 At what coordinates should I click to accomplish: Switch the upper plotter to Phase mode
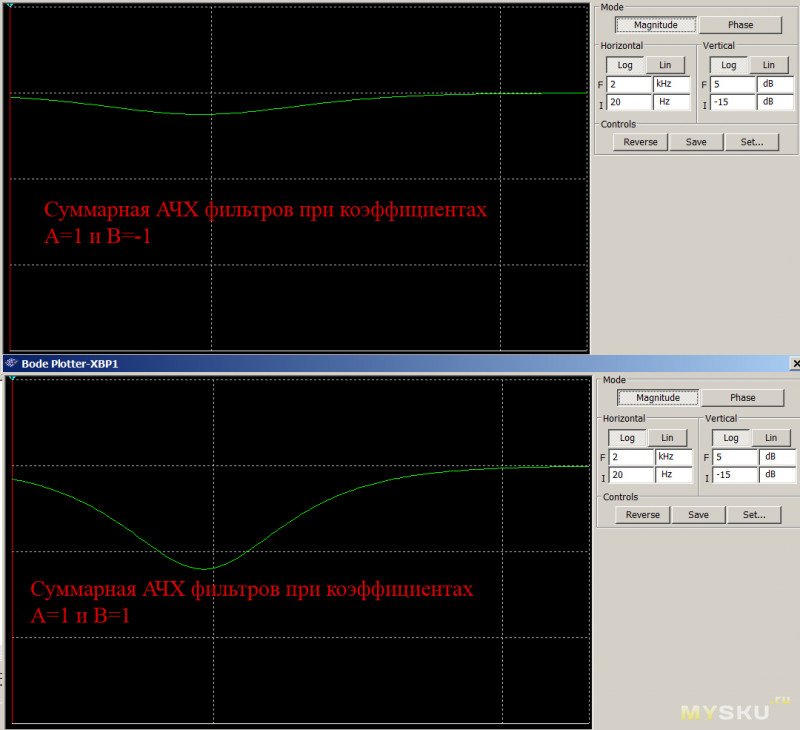[x=739, y=25]
